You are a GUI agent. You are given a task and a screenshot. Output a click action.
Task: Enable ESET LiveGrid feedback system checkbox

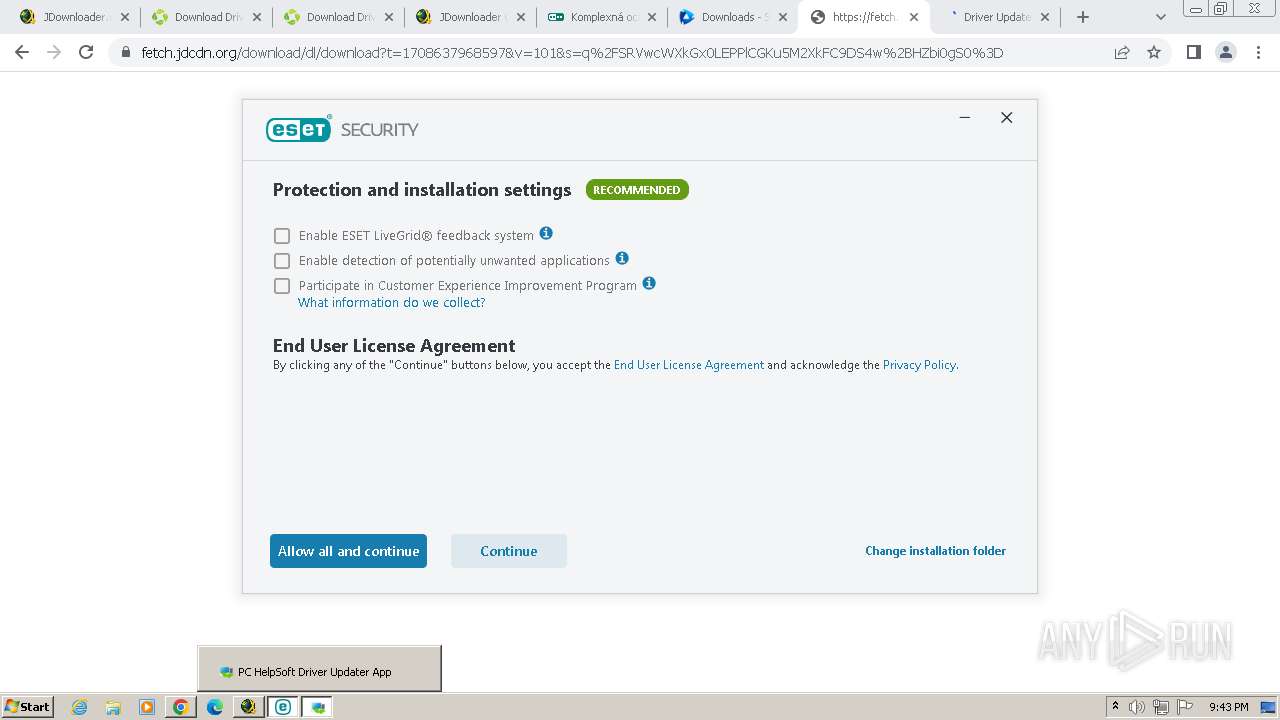282,236
